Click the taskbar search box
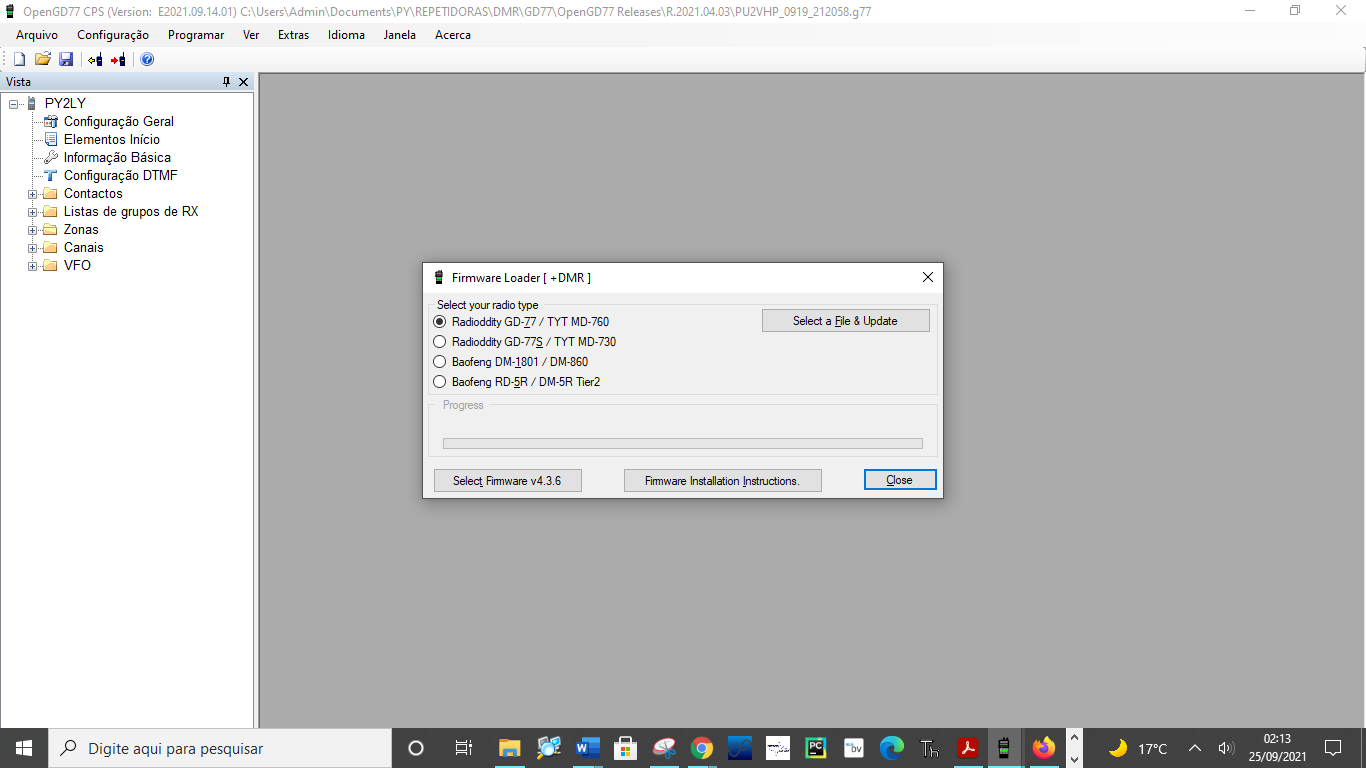This screenshot has width=1366, height=768. point(220,748)
